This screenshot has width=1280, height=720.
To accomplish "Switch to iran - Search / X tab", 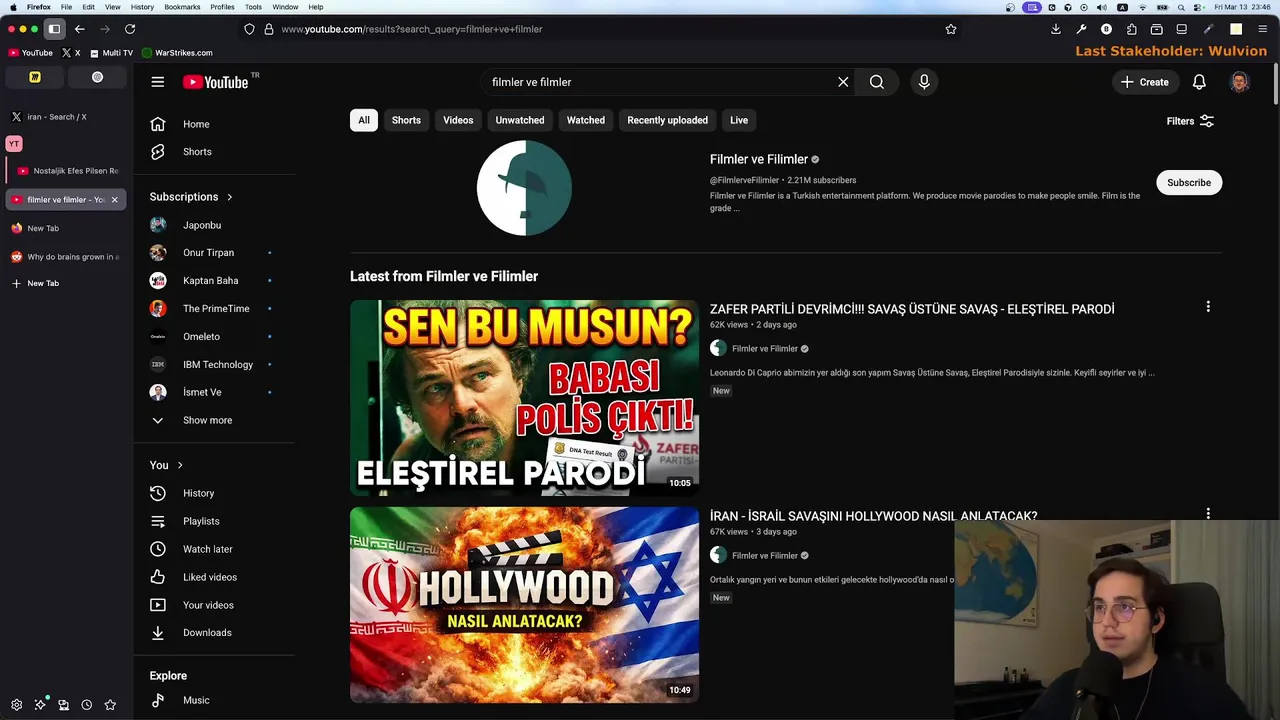I will click(x=64, y=117).
